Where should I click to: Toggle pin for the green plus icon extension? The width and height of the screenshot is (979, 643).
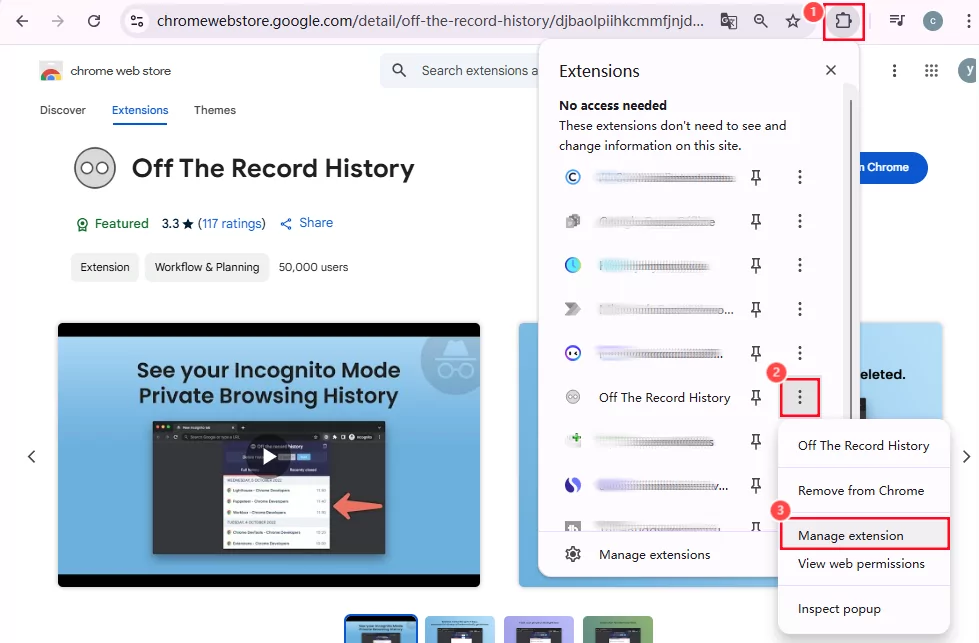(755, 441)
